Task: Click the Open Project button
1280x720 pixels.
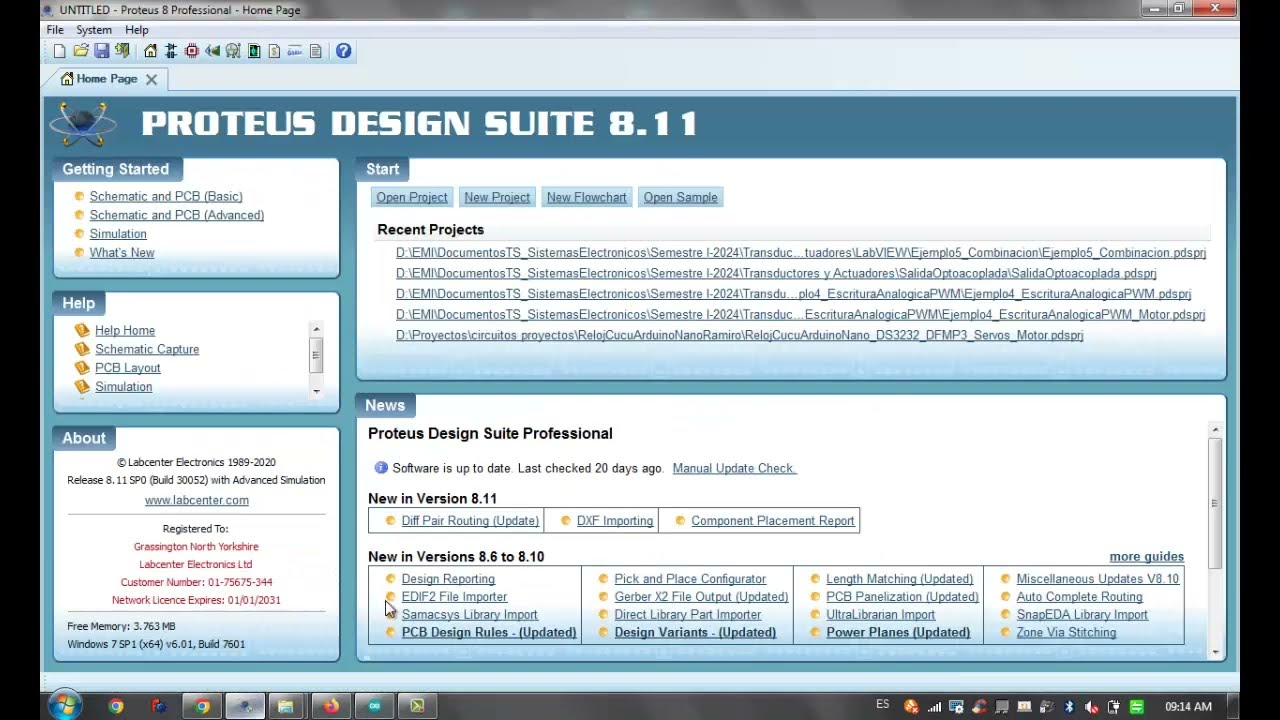Action: click(x=412, y=197)
